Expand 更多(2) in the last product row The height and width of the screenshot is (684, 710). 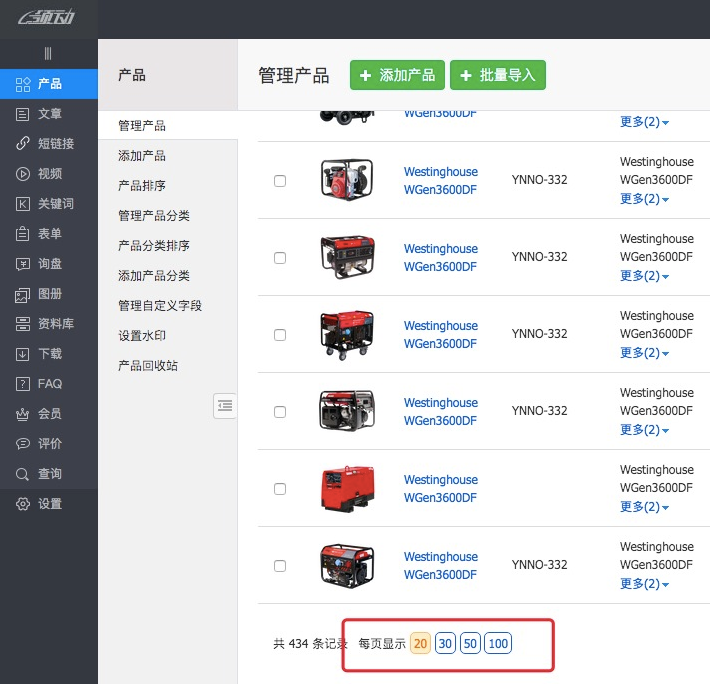pos(645,584)
